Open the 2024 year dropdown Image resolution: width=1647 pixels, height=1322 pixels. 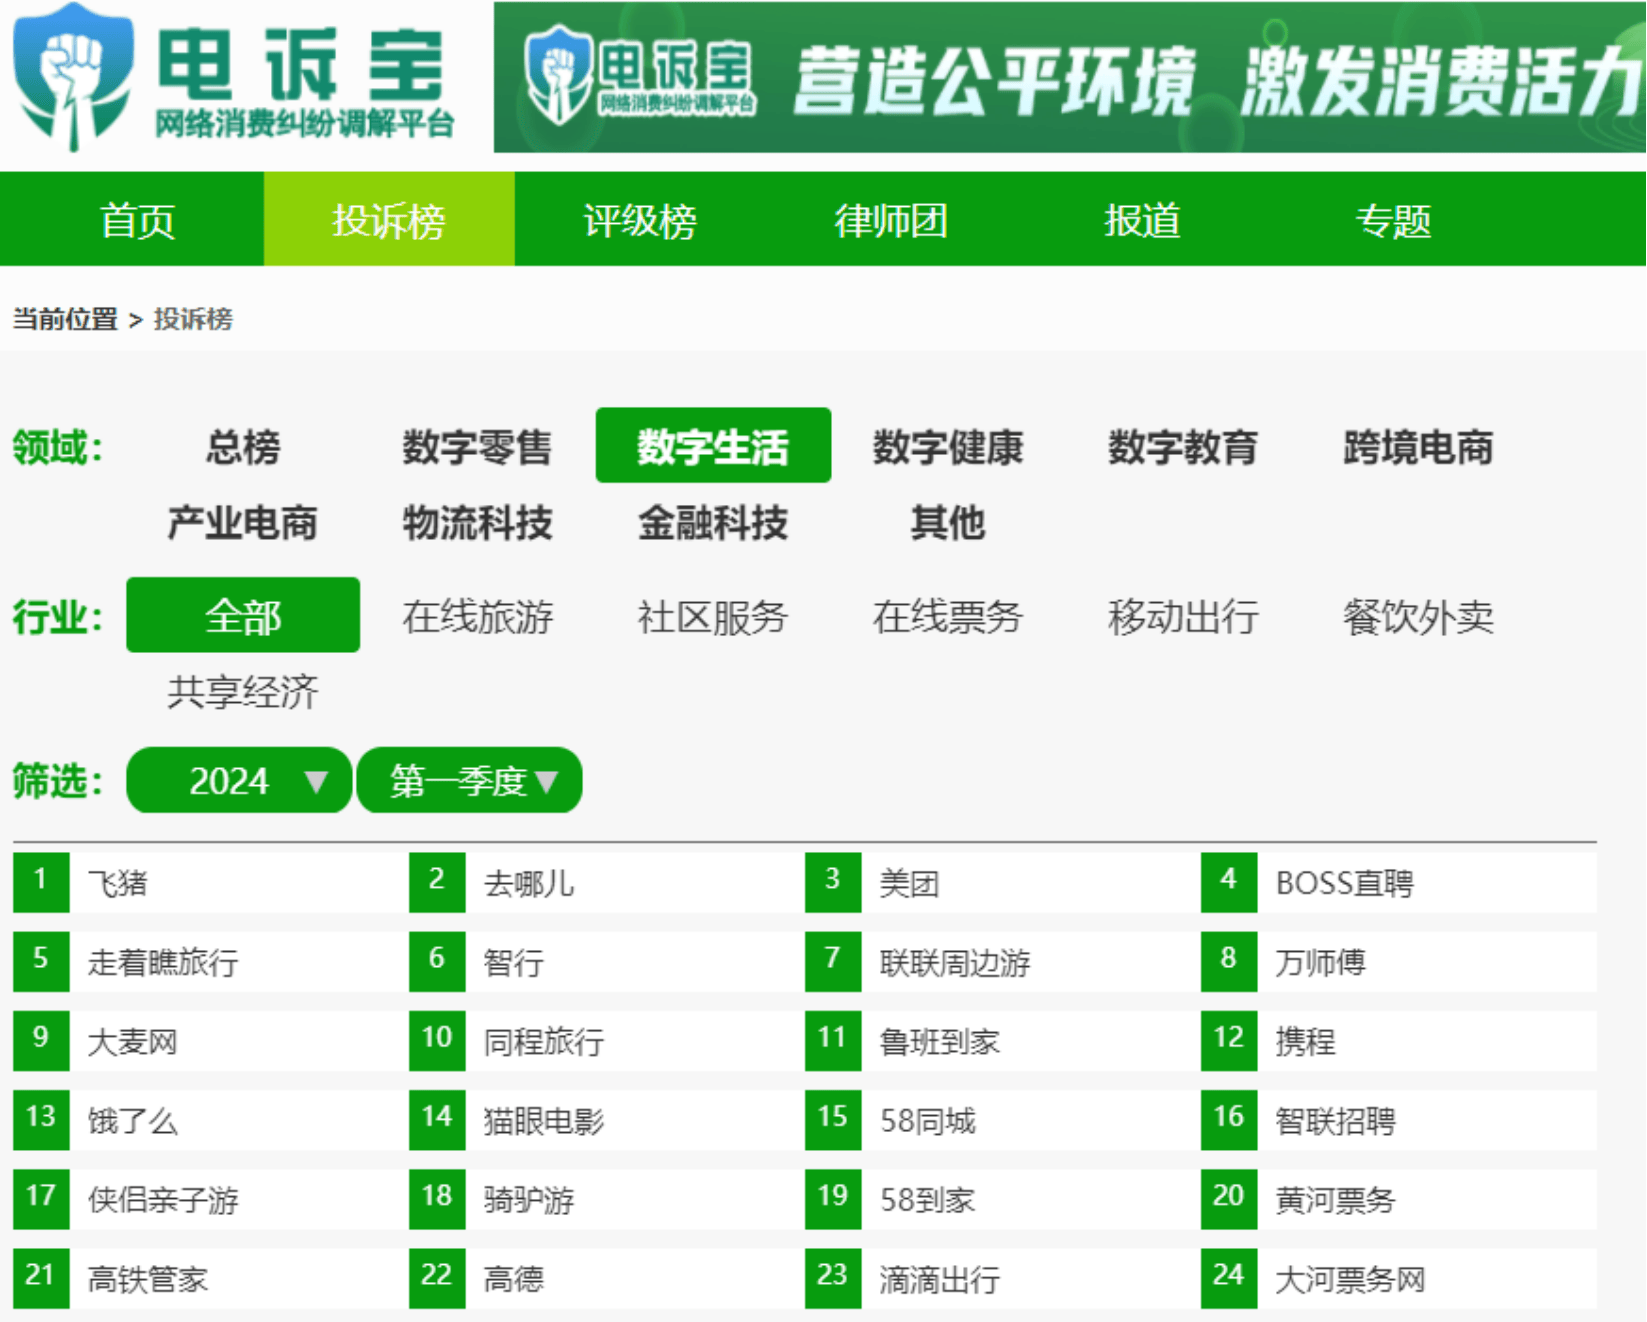(239, 780)
